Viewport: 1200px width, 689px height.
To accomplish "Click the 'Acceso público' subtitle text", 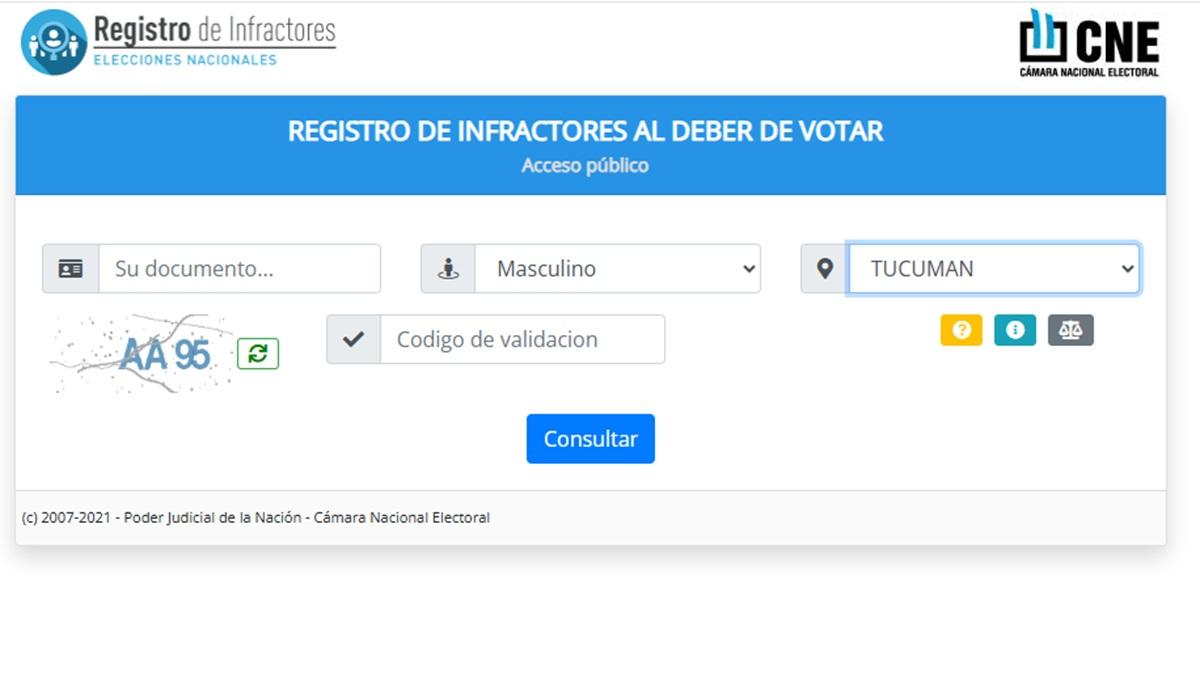I will [585, 165].
